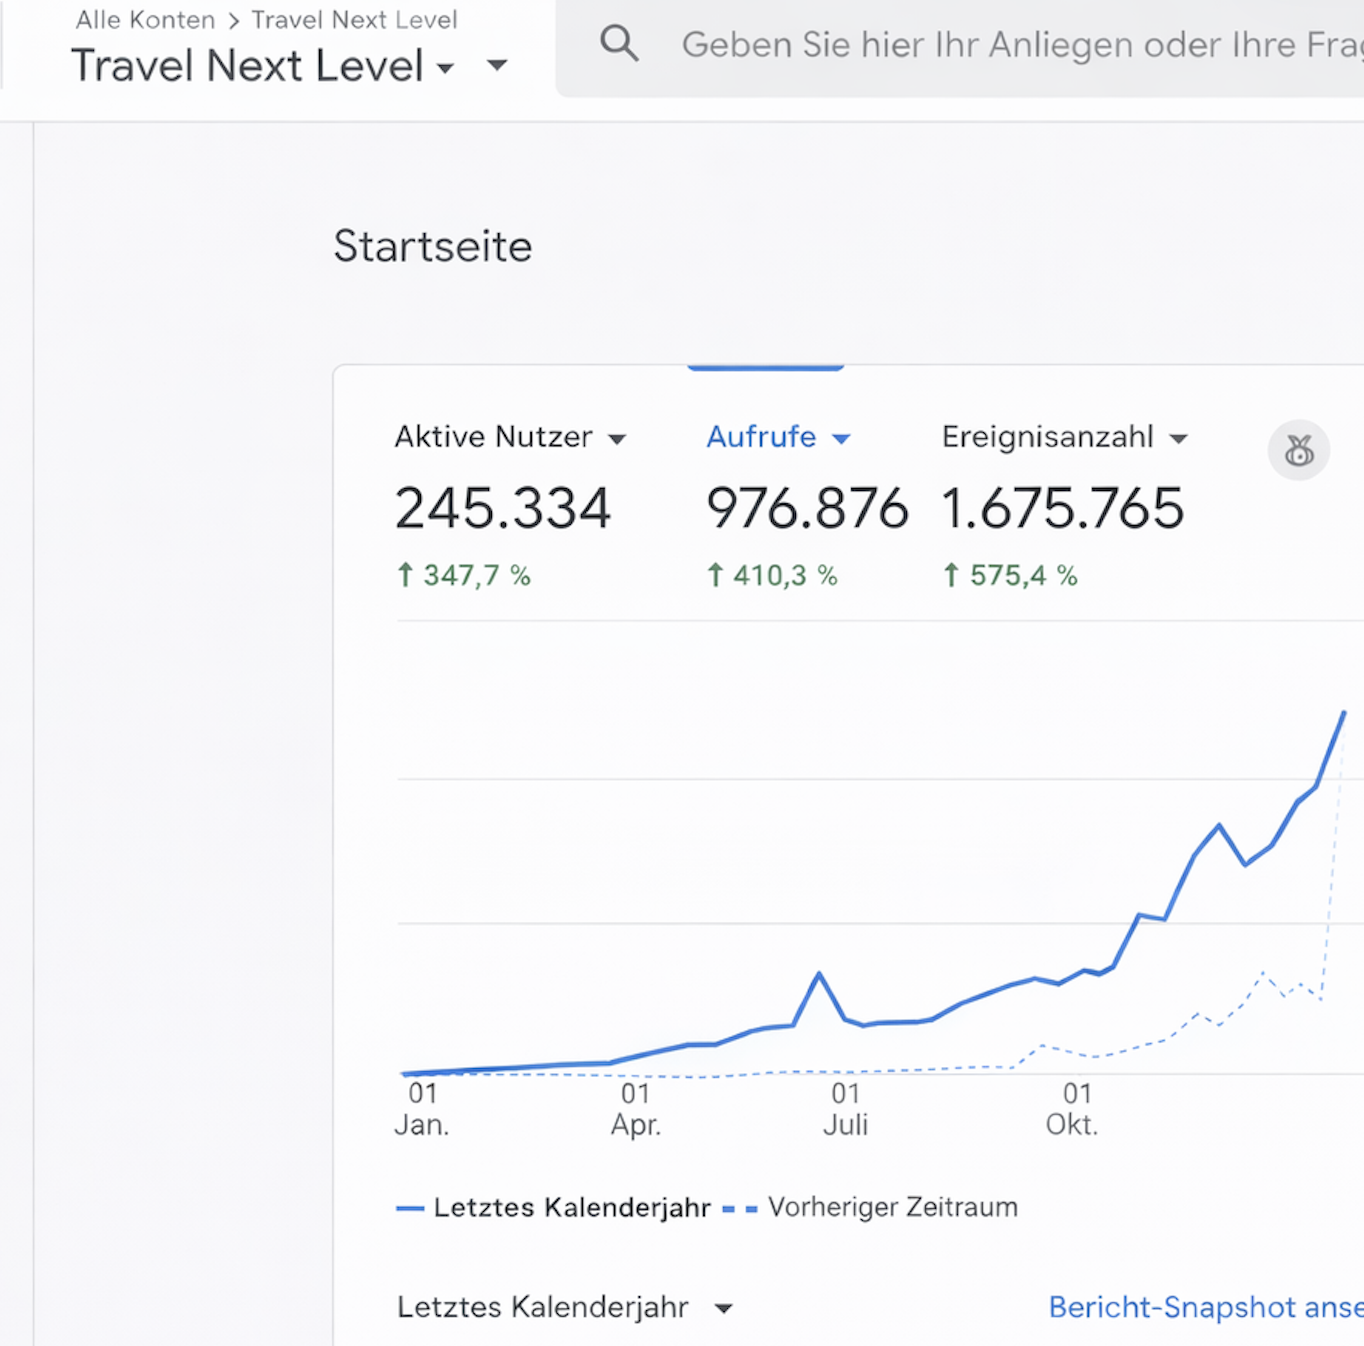
Task: Click the green up arrow beside 410,3 %
Action: (x=715, y=575)
